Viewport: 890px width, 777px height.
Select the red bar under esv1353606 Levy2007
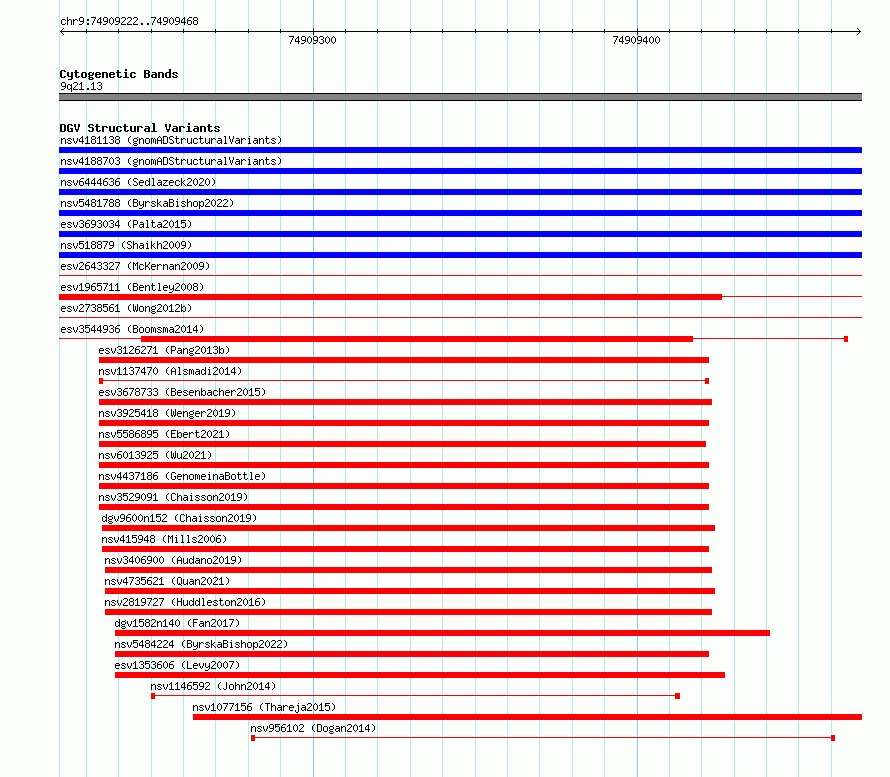click(x=419, y=675)
